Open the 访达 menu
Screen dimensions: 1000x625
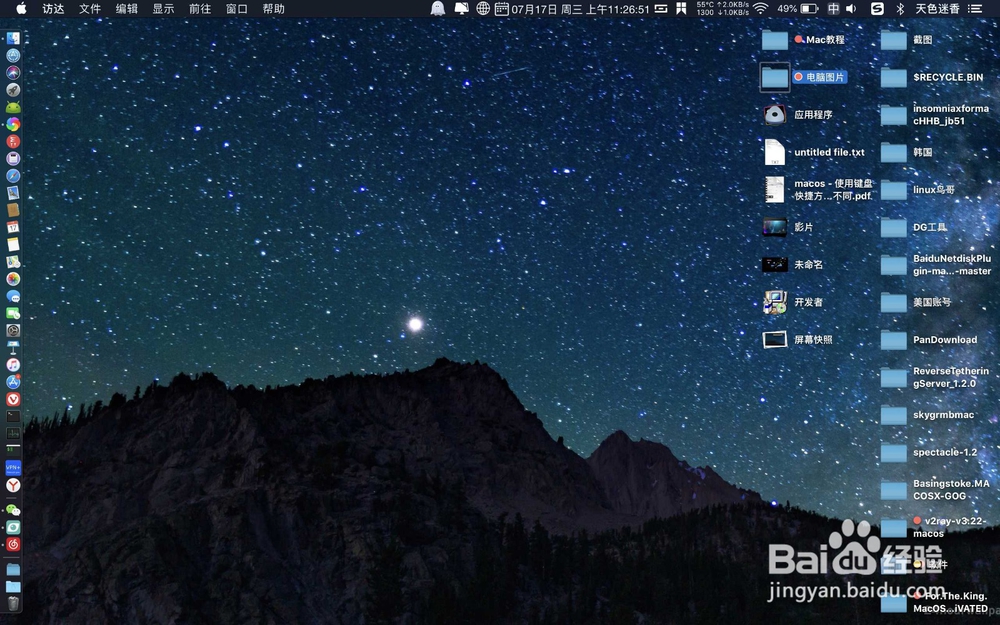(54, 8)
